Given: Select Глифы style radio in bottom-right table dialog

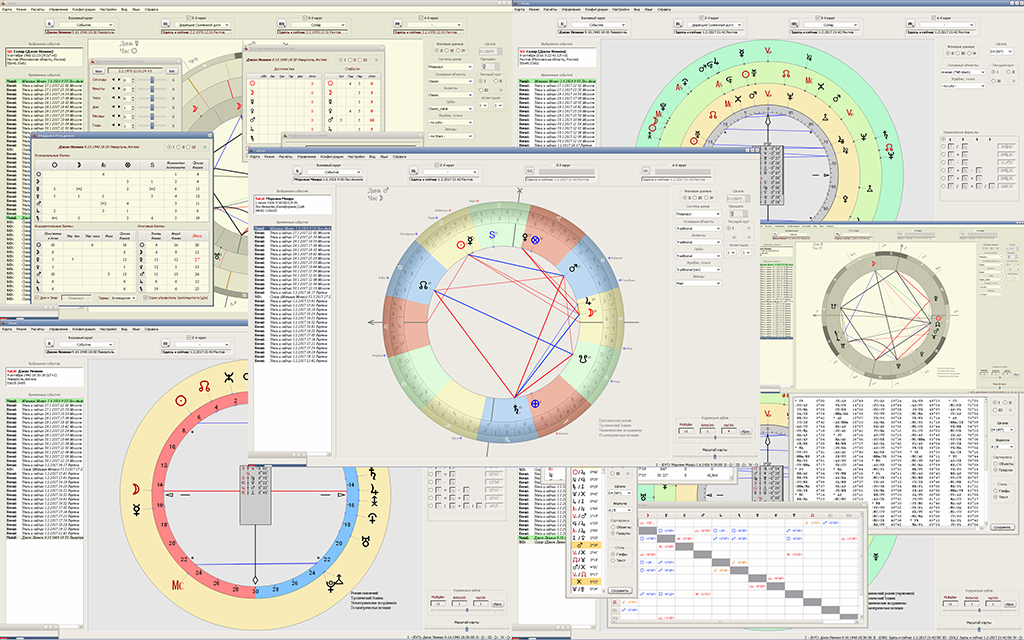Looking at the screenshot, I should pyautogui.click(x=995, y=491).
